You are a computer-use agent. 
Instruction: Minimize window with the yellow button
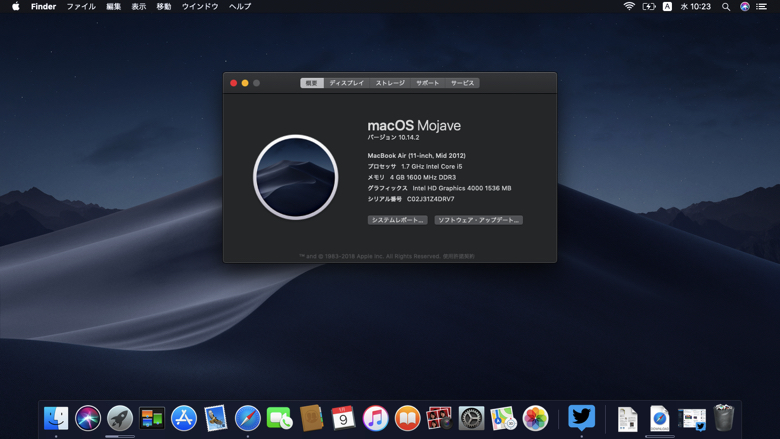tap(245, 83)
